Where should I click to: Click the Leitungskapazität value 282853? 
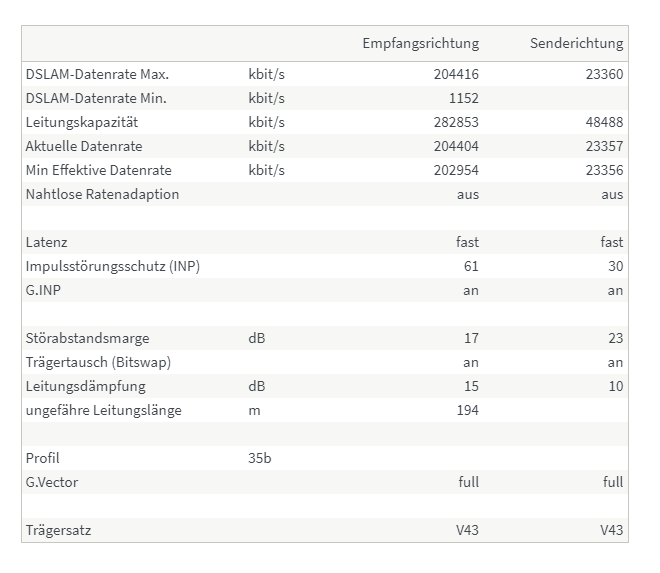coord(456,123)
